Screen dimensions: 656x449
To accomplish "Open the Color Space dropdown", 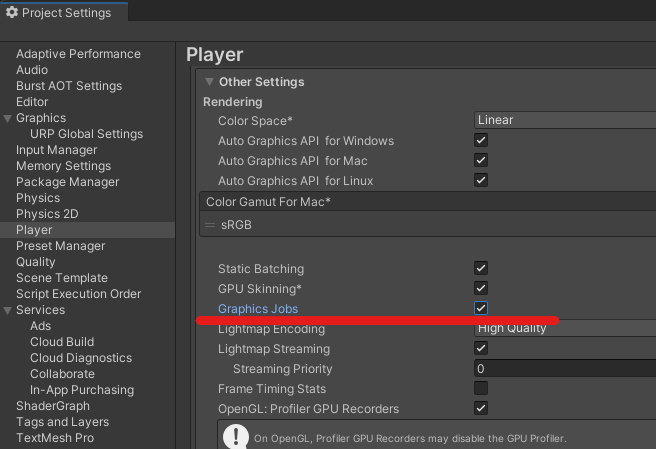I will [x=565, y=120].
